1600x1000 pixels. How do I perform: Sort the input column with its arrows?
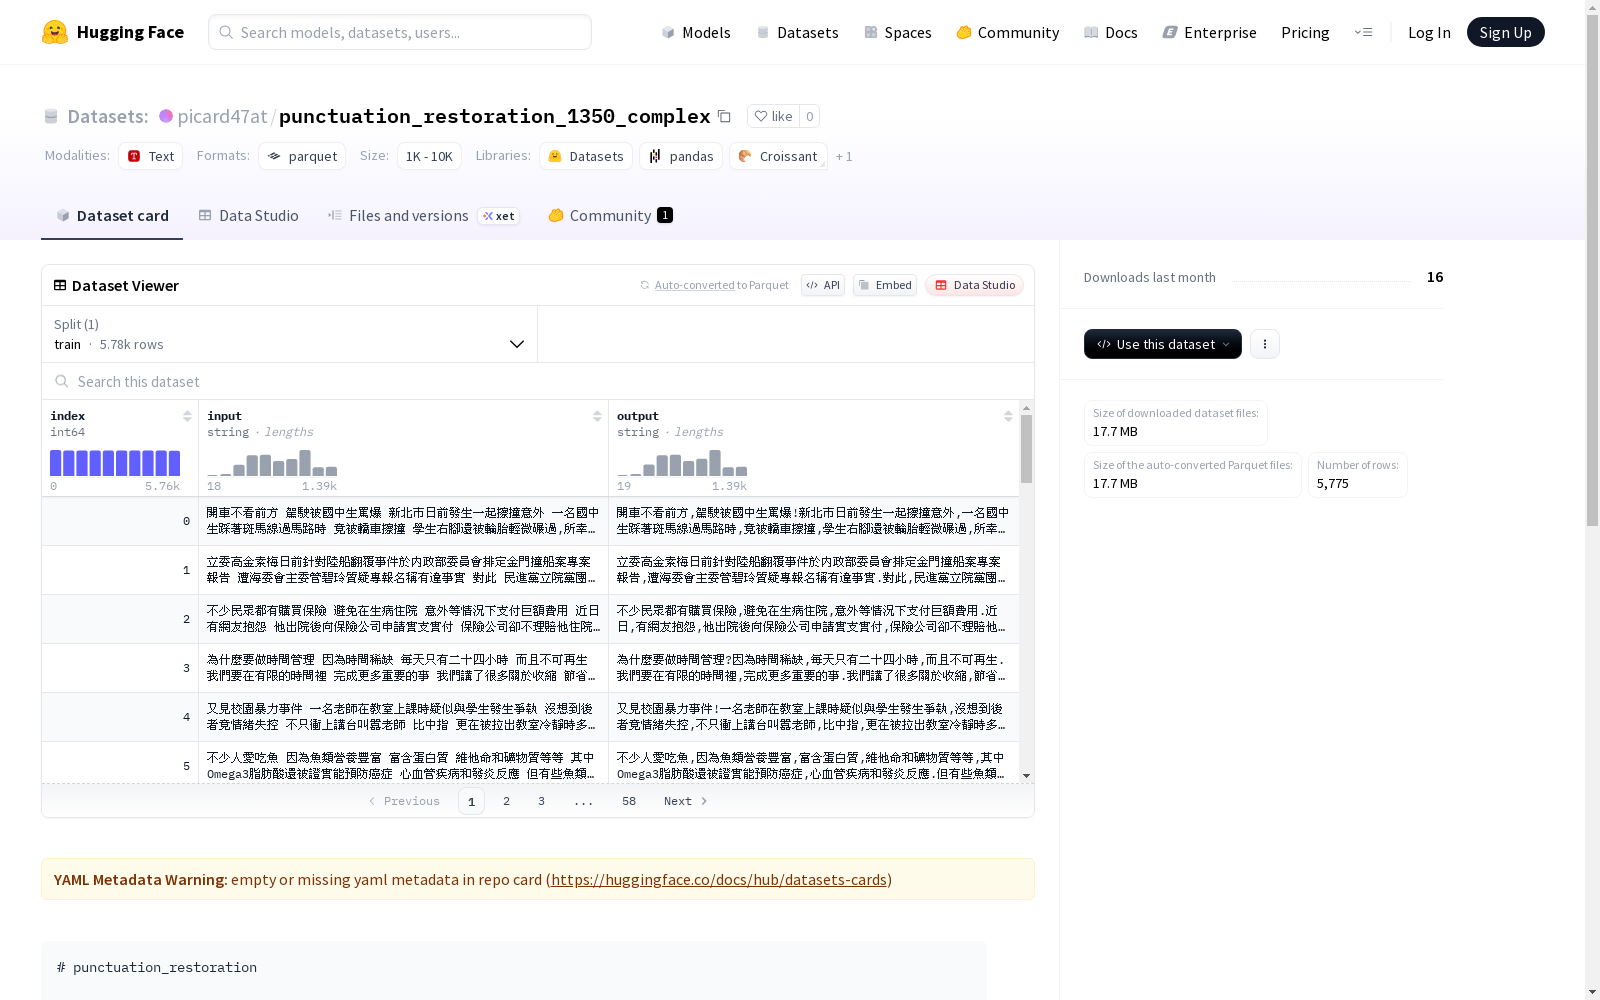[x=597, y=416]
